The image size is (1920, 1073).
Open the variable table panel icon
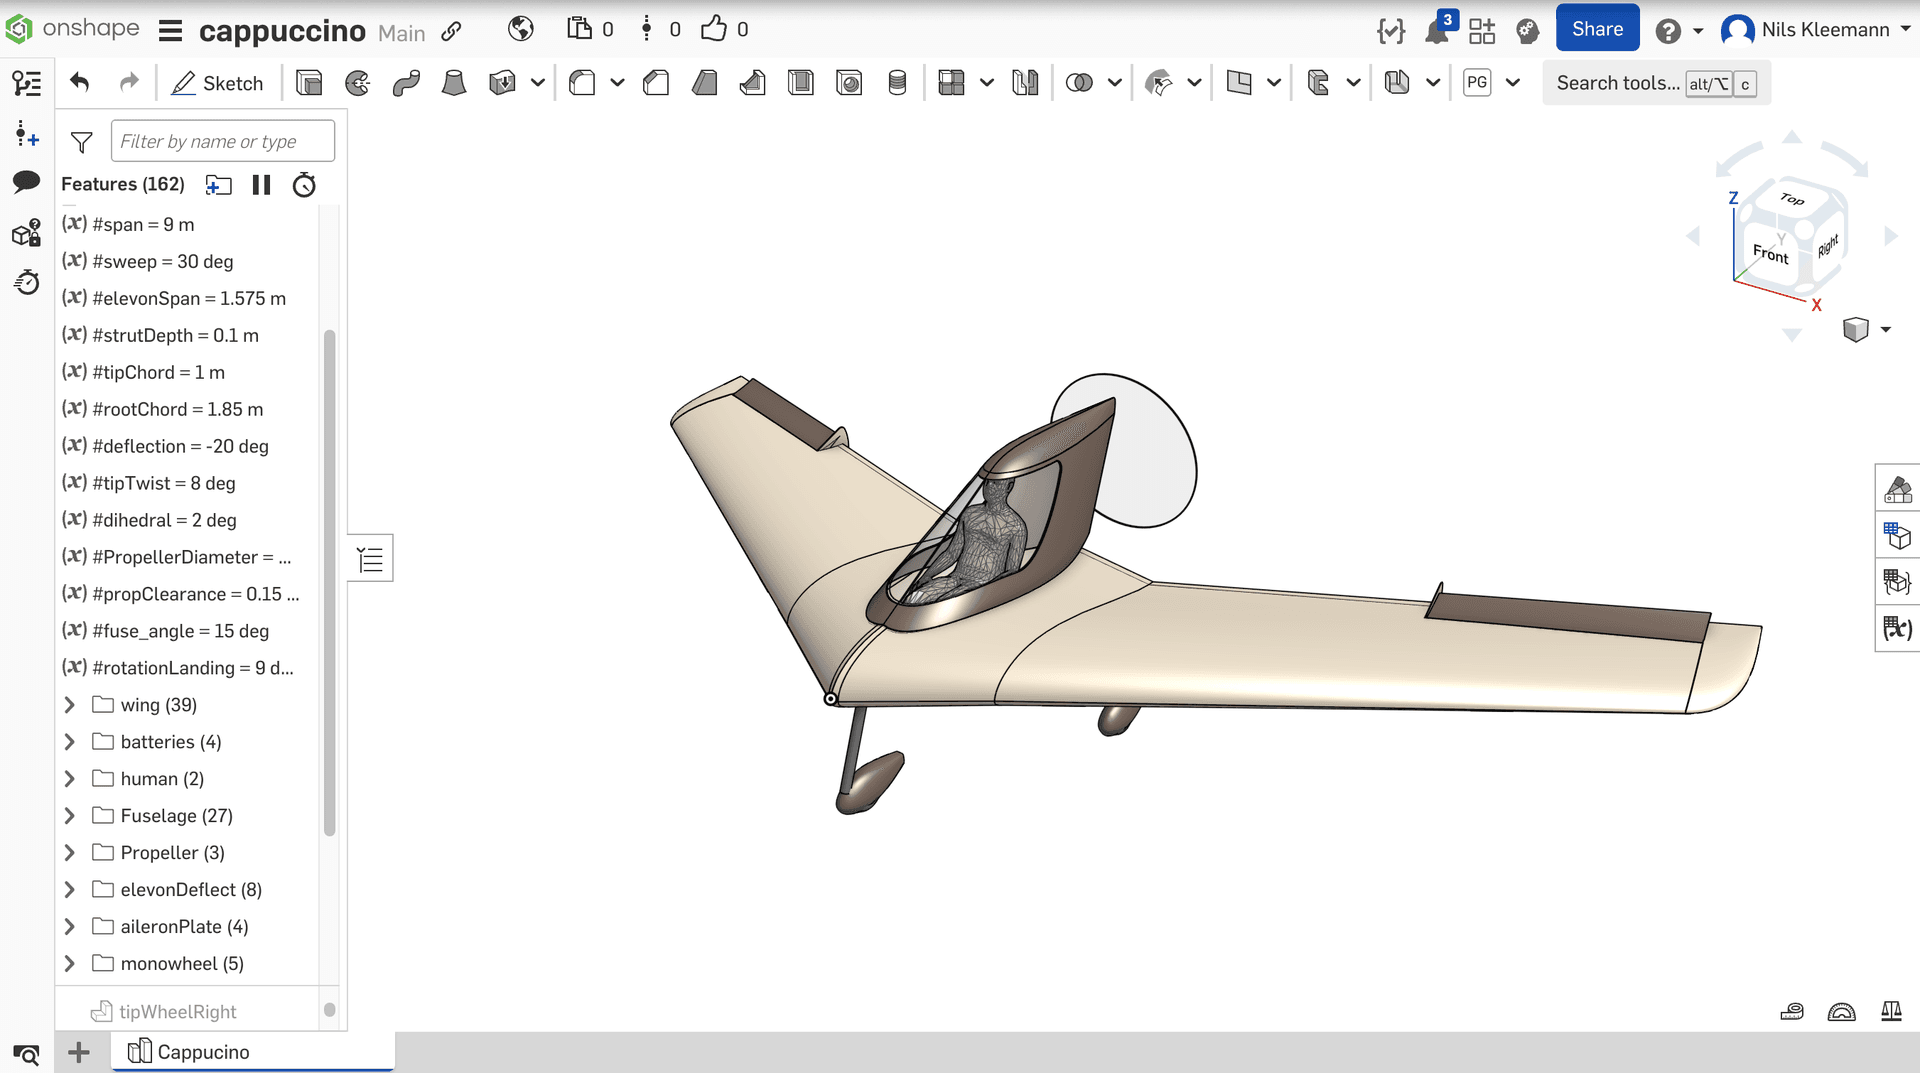point(1897,628)
